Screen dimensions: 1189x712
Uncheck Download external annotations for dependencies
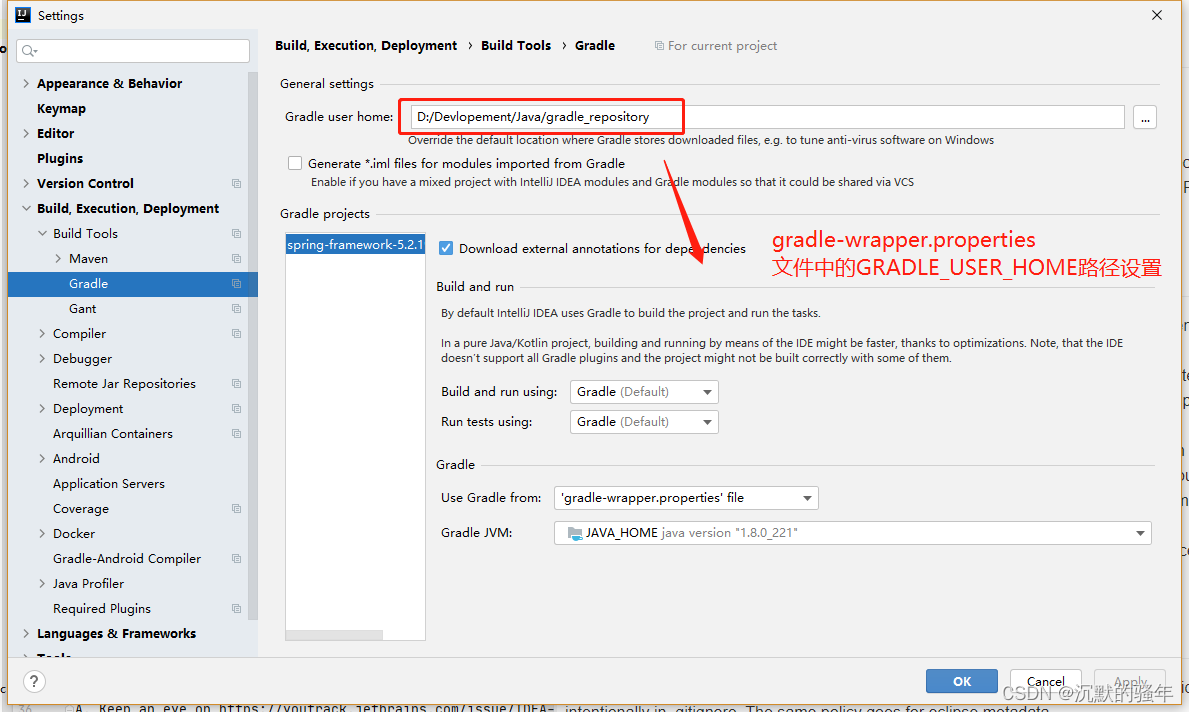tap(446, 248)
